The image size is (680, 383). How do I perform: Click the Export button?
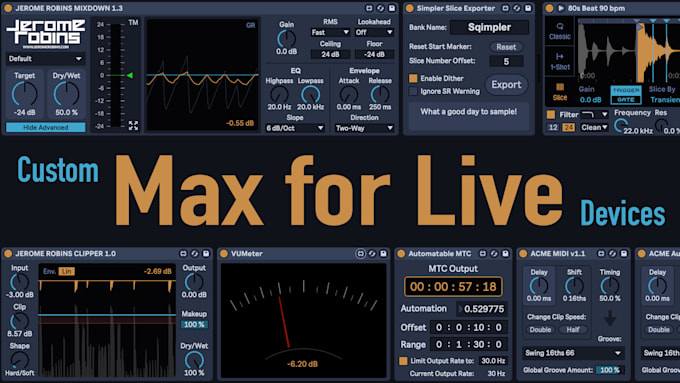point(506,85)
